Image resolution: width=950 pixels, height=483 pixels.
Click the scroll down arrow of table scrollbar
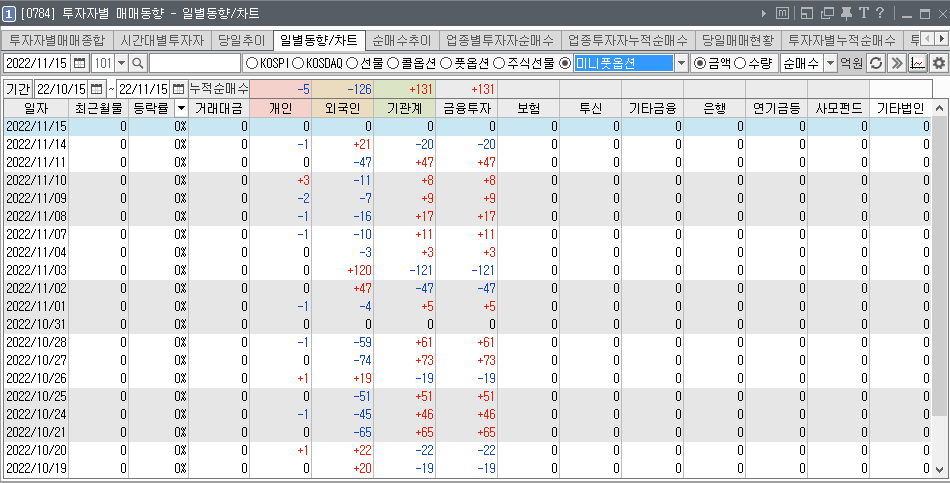click(x=939, y=470)
